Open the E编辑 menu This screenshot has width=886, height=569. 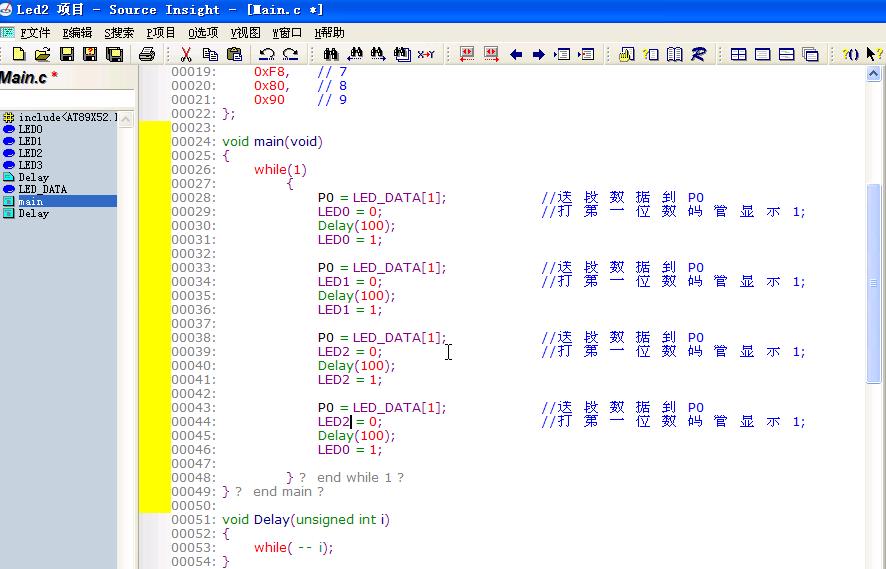click(77, 33)
